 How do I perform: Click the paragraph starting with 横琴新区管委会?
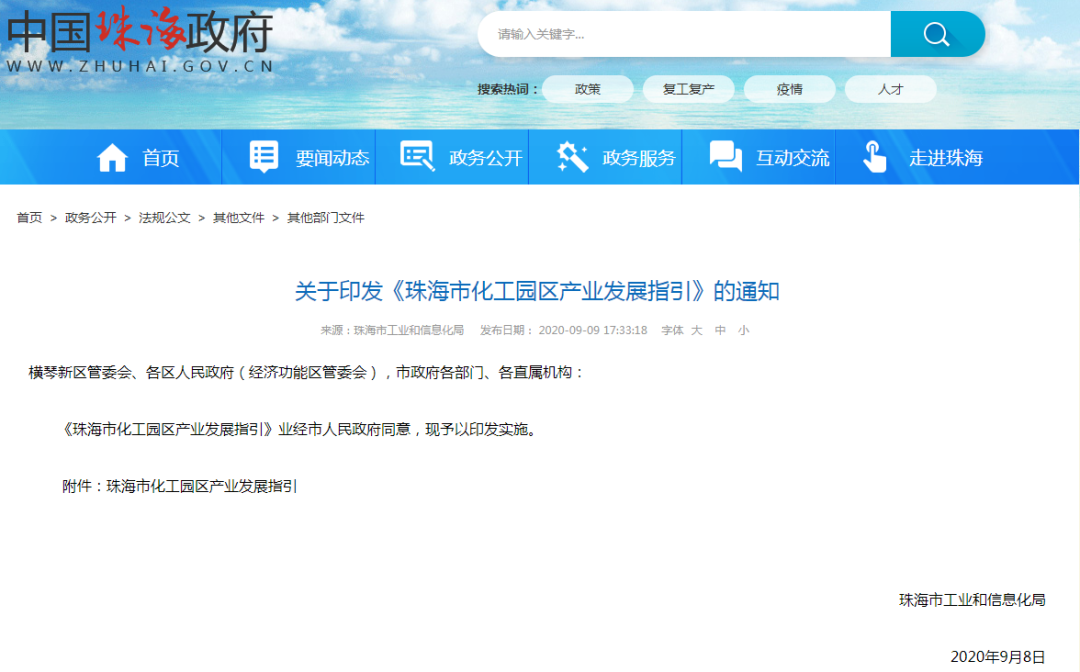coord(307,372)
